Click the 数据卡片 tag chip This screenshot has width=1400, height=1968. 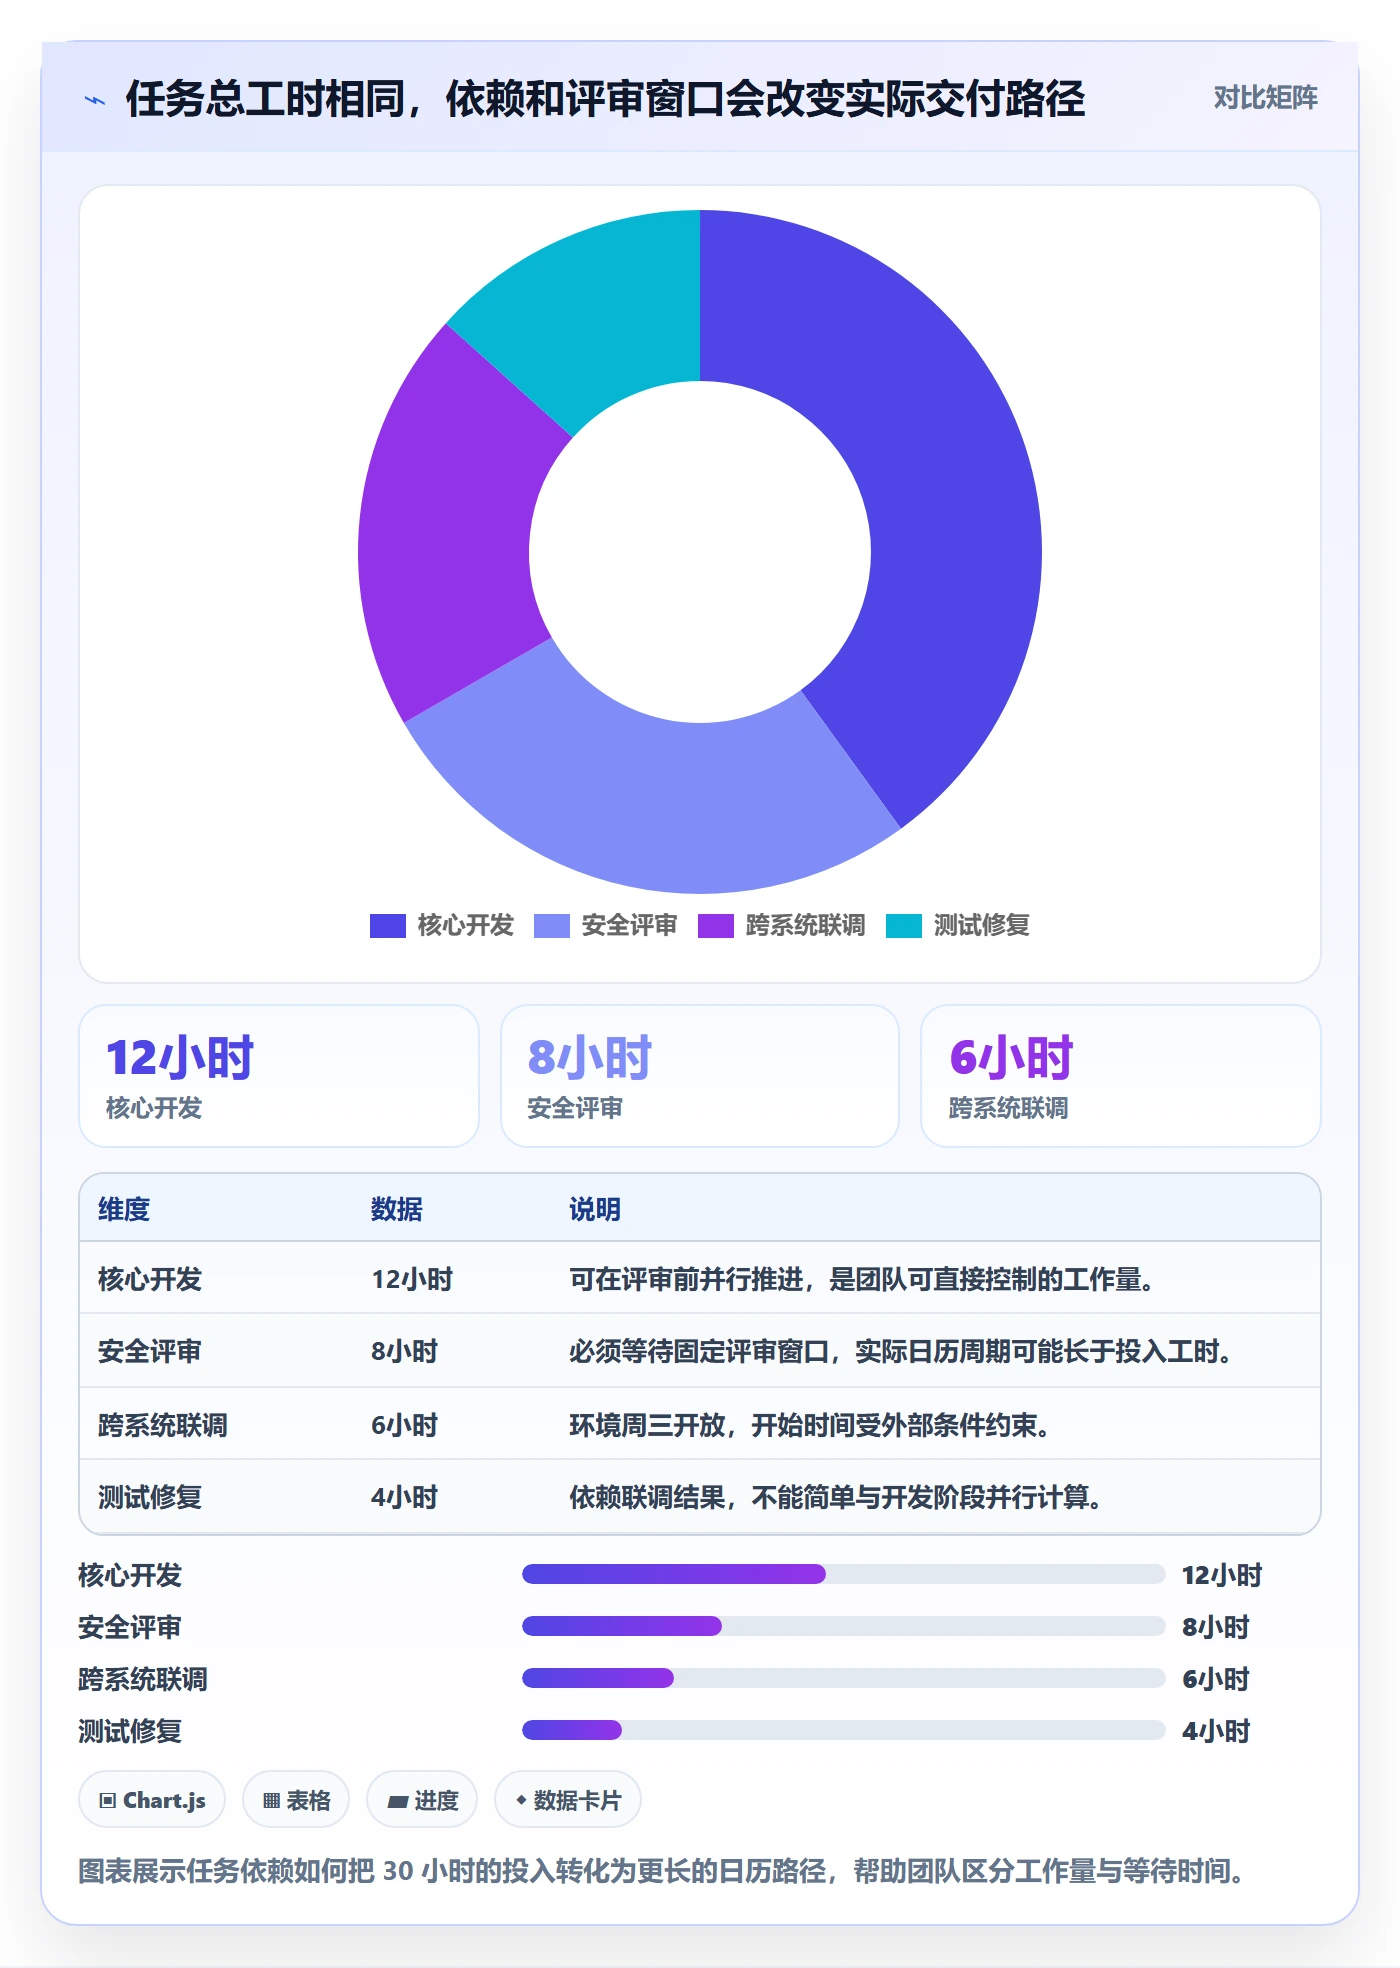coord(568,1800)
